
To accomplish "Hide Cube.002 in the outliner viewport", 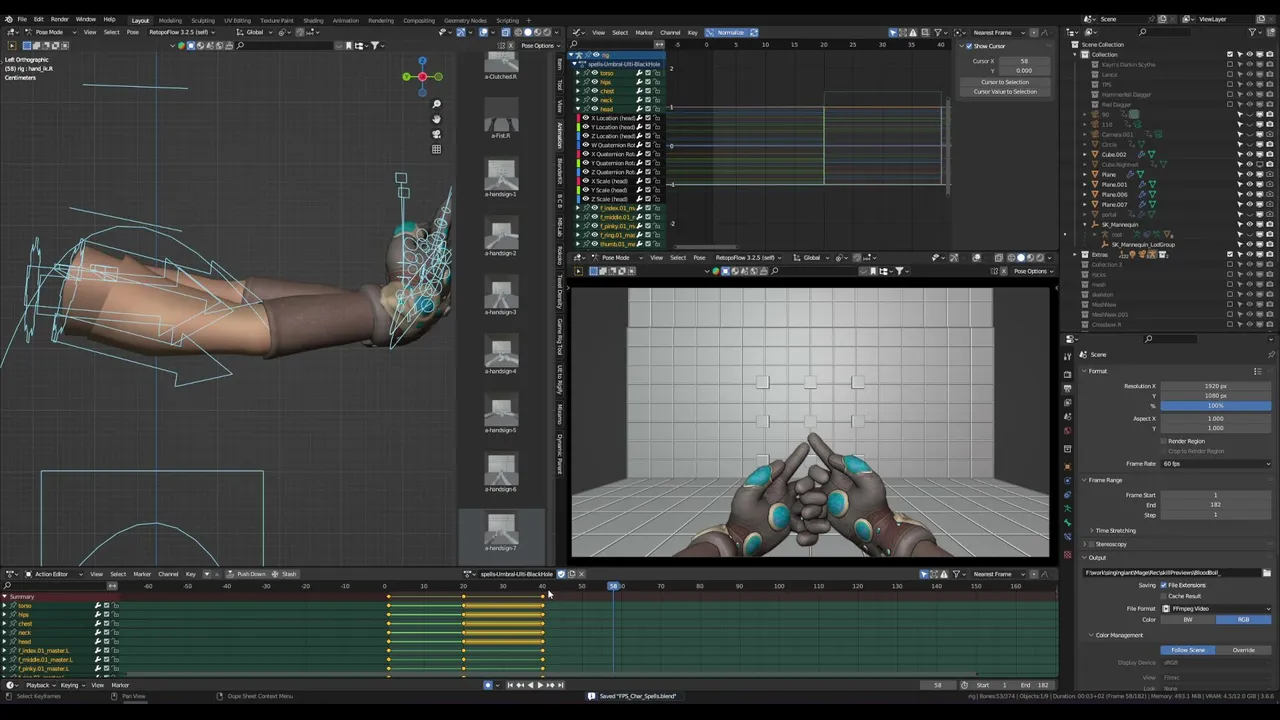I will pos(1249,155).
